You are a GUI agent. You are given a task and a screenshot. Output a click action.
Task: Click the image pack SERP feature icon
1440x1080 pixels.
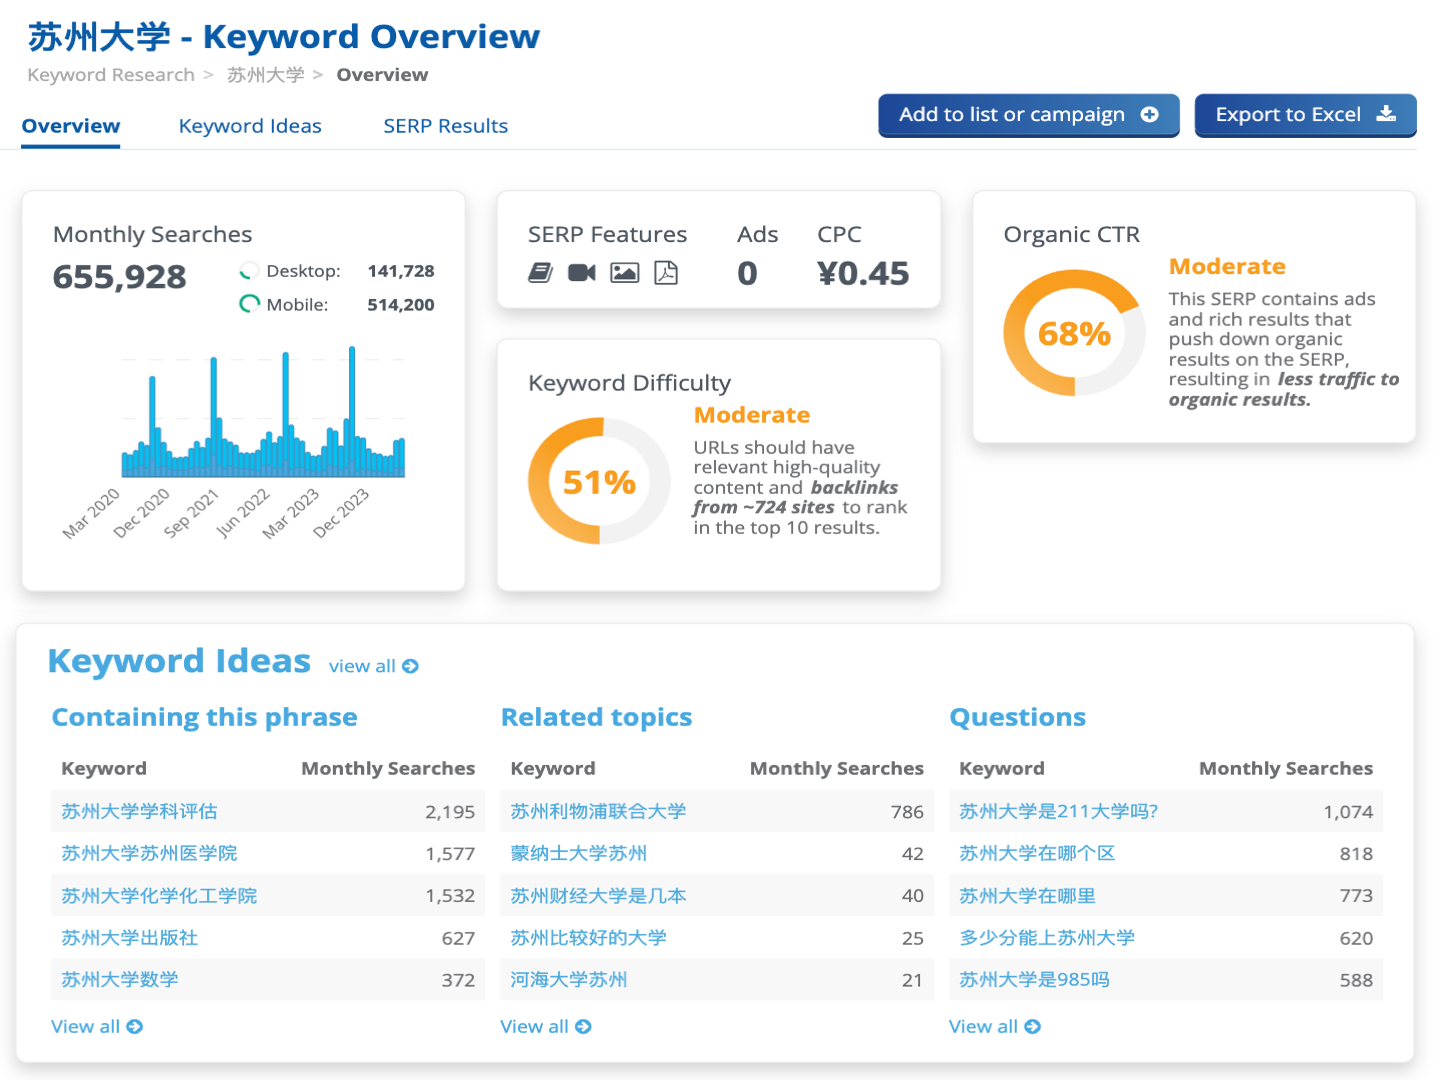pos(625,273)
